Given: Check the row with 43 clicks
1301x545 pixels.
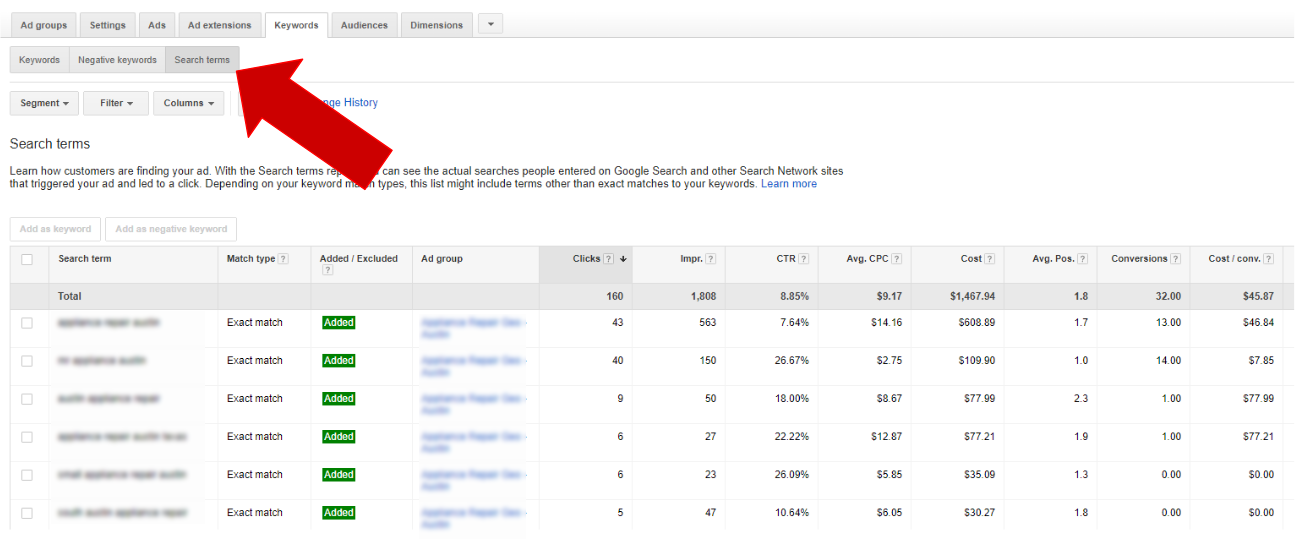Looking at the screenshot, I should click(27, 323).
